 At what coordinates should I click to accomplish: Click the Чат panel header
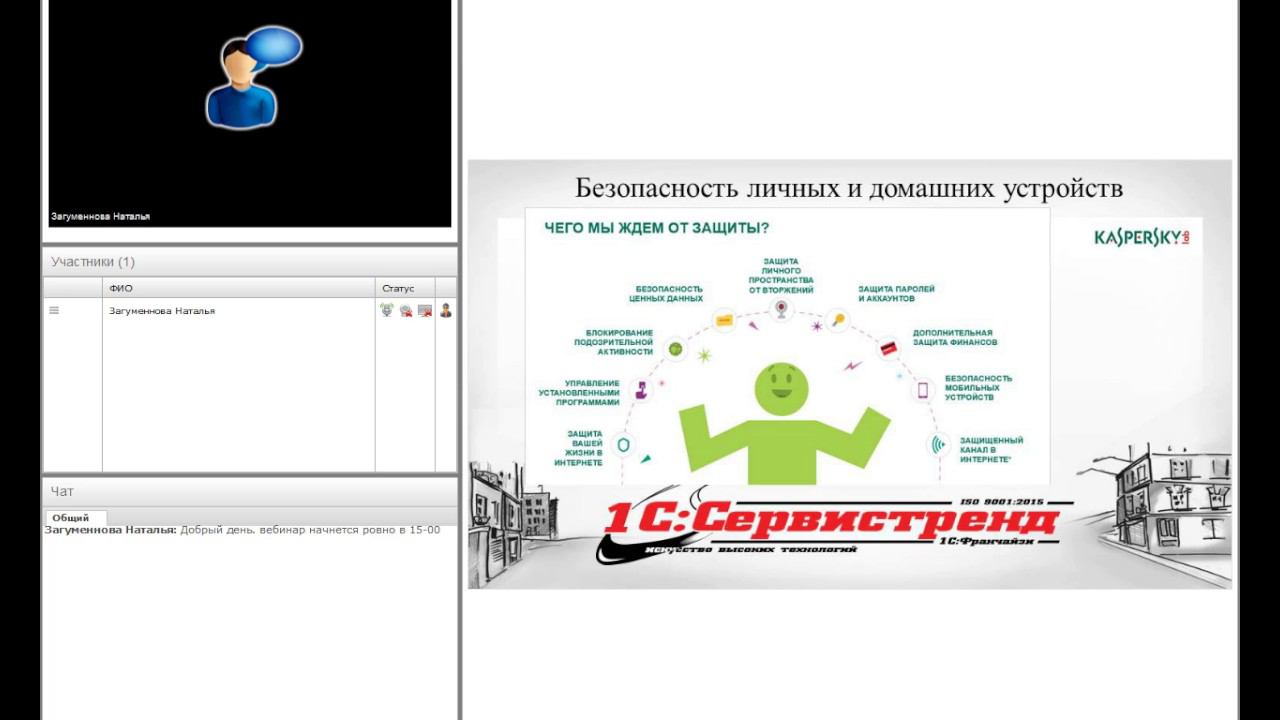(250, 491)
